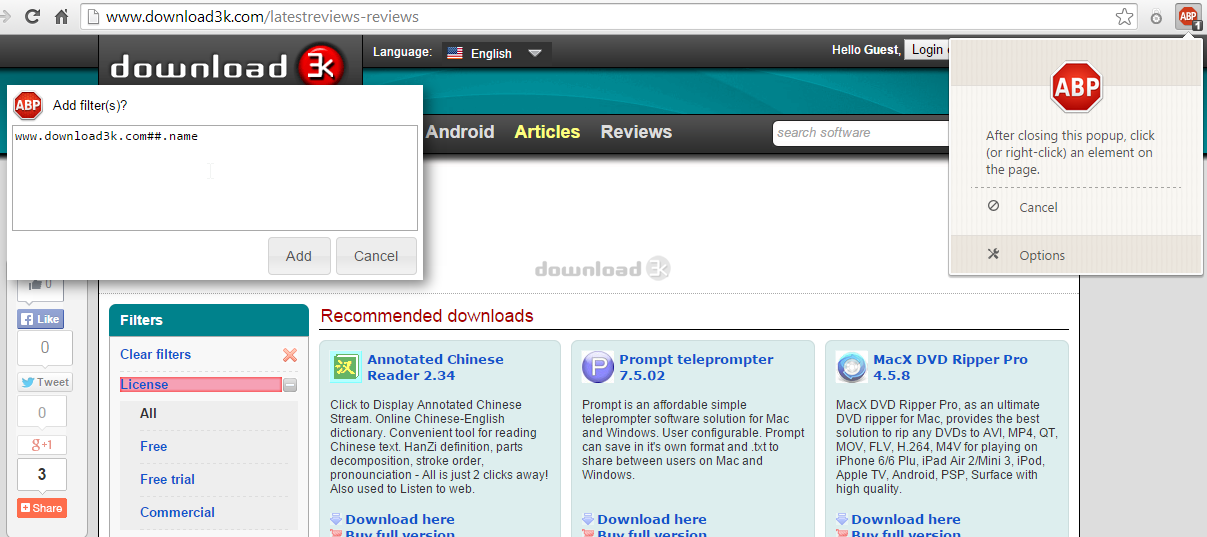Open the Android navigation tab

[x=460, y=132]
